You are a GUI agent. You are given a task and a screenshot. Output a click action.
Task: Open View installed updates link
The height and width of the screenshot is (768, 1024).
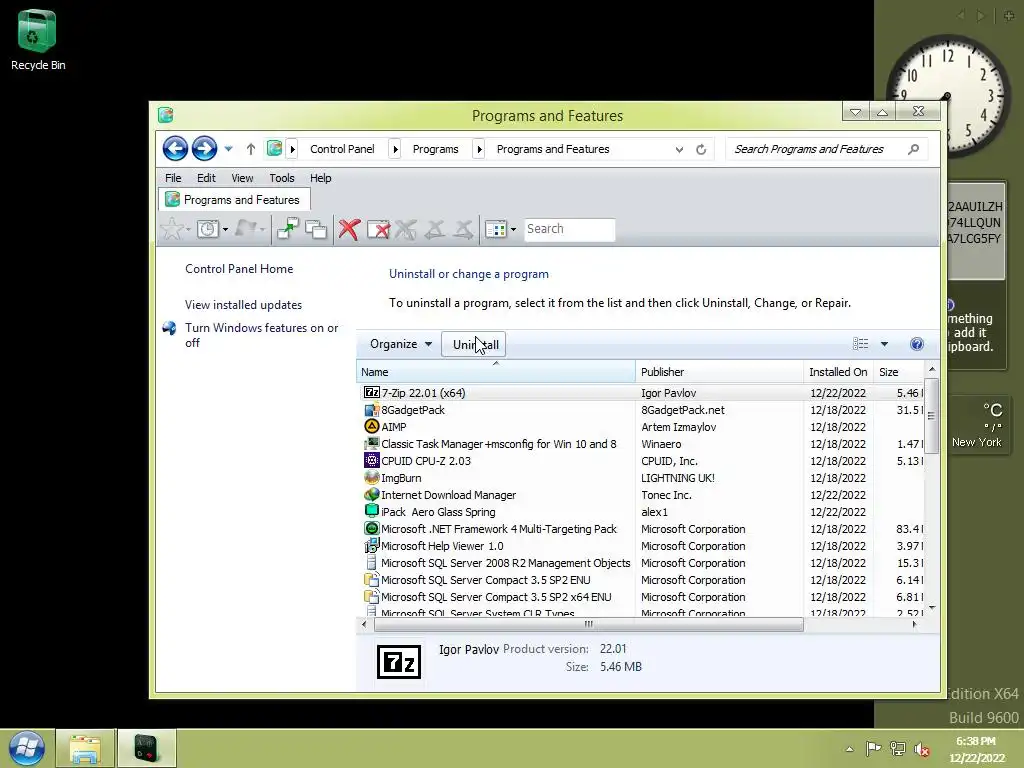243,305
